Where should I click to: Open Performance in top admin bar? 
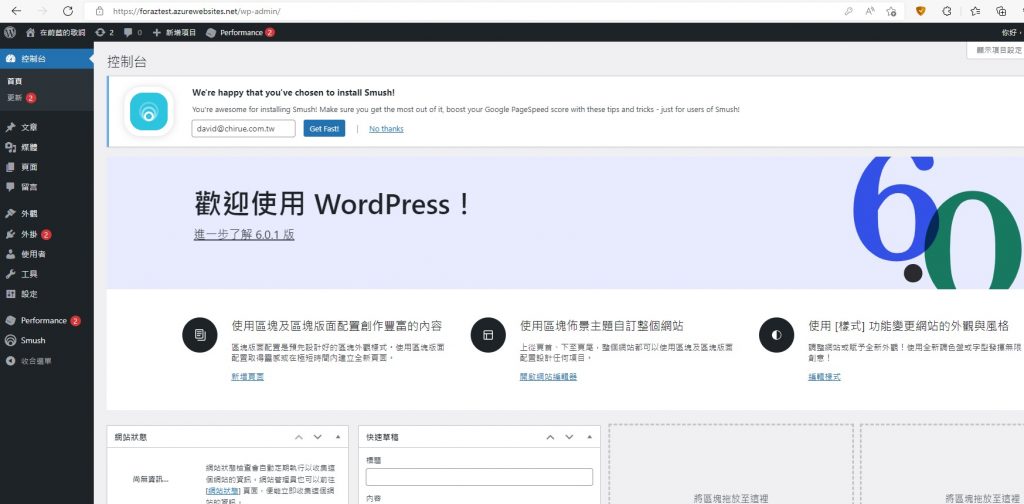point(240,32)
